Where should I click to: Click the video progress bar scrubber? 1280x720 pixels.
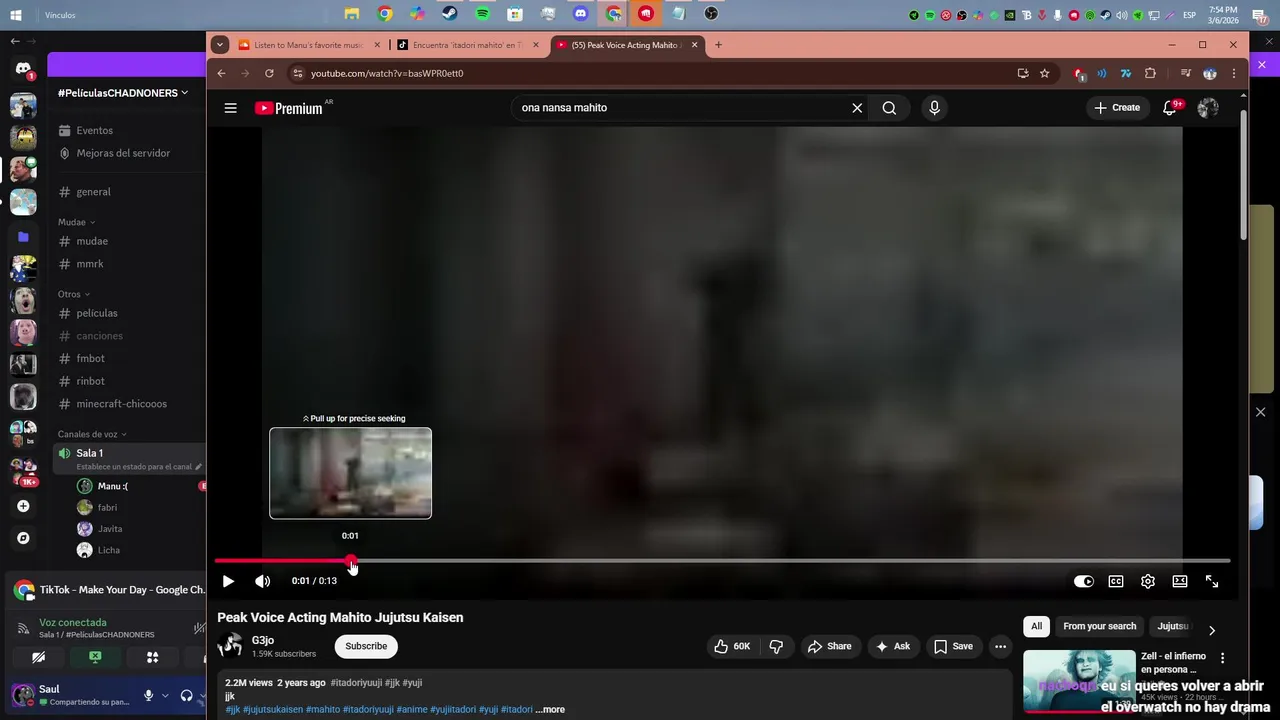point(351,561)
